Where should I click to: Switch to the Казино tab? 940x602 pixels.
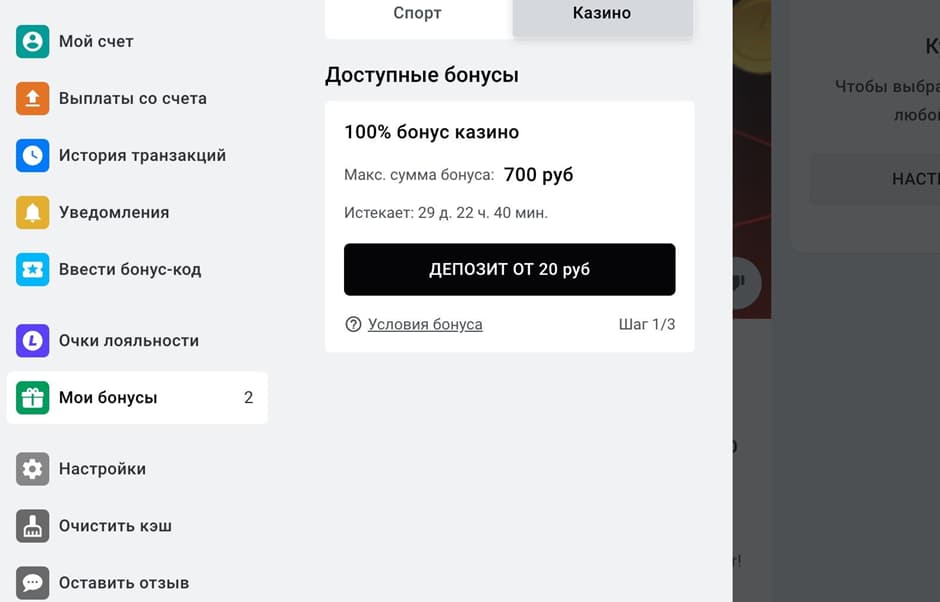pyautogui.click(x=601, y=13)
